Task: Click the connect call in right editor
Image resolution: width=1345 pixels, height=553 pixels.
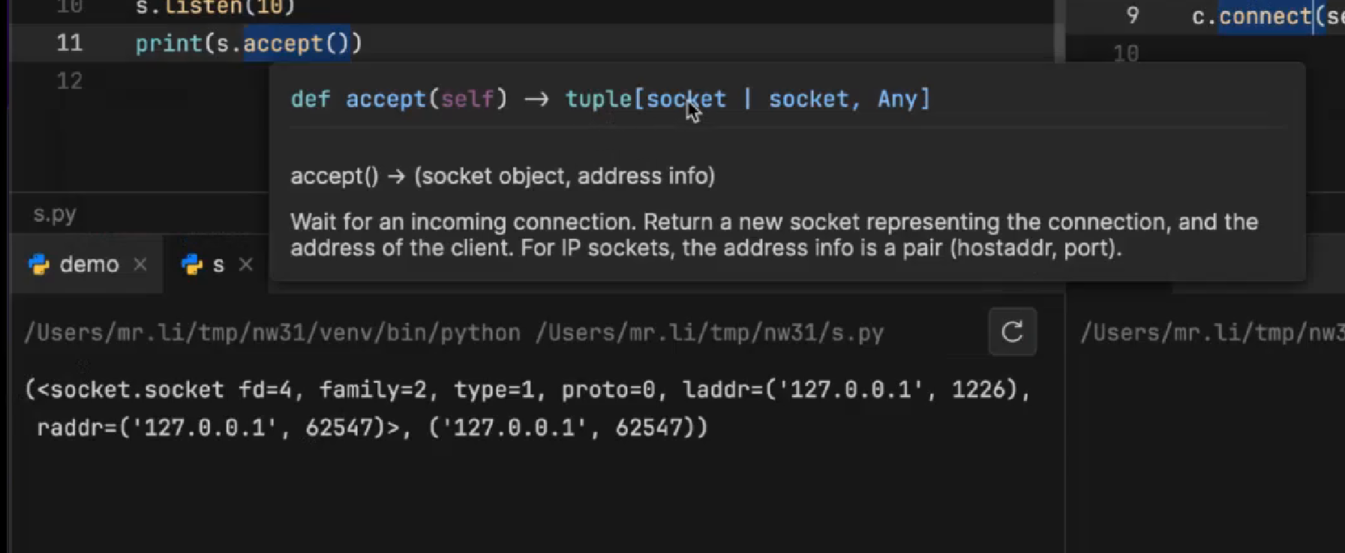Action: tap(1265, 17)
